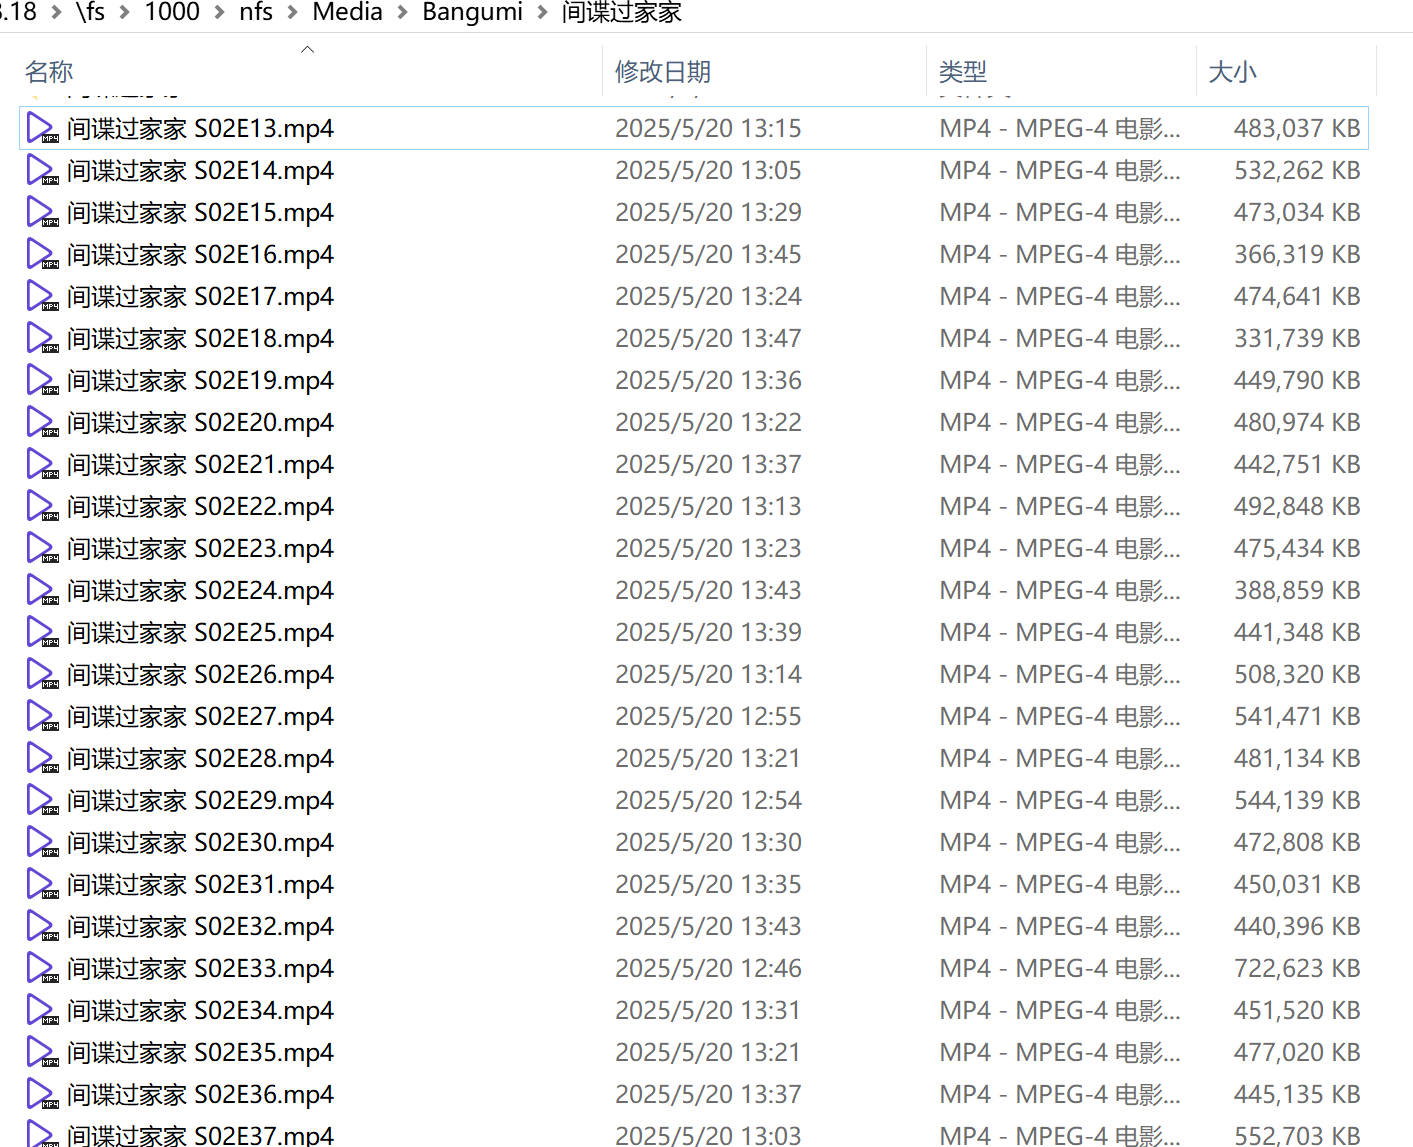Click the MP4 icon of S02E13.mp4
The width and height of the screenshot is (1413, 1147).
tap(42, 128)
